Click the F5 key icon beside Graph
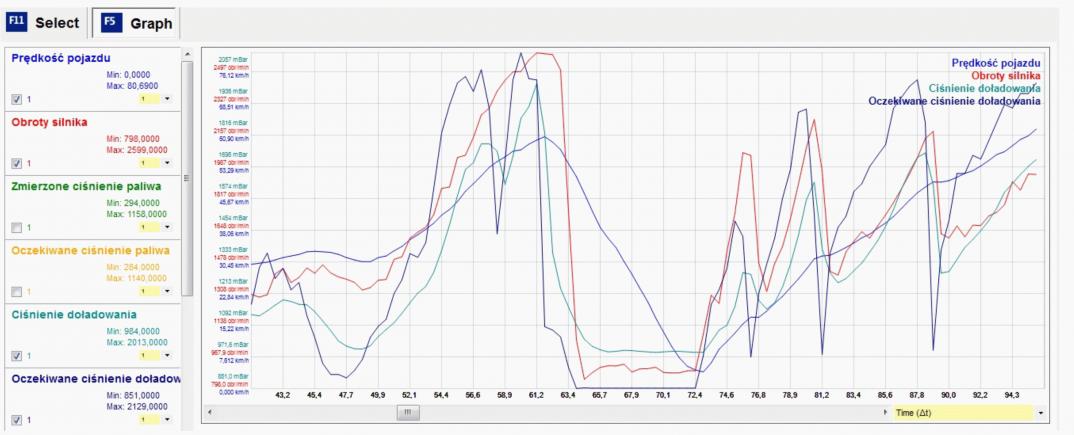The height and width of the screenshot is (435, 1074). pos(112,22)
